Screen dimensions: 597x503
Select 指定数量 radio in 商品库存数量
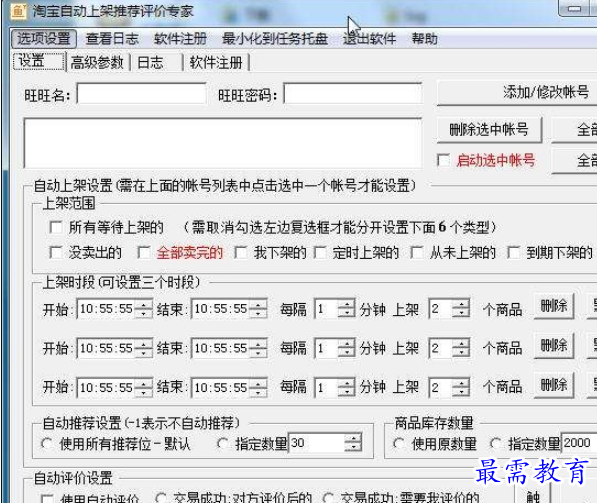[495, 444]
